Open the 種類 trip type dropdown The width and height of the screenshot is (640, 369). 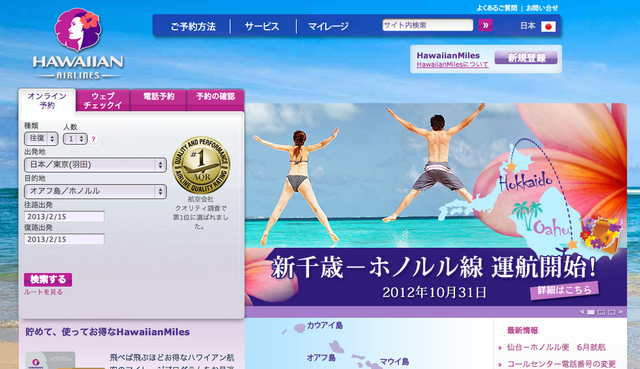(41, 139)
